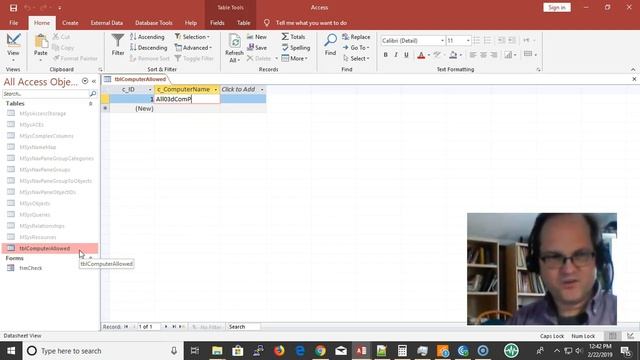Click the Background Color fill bucket
This screenshot has width=640, height=360.
point(453,55)
